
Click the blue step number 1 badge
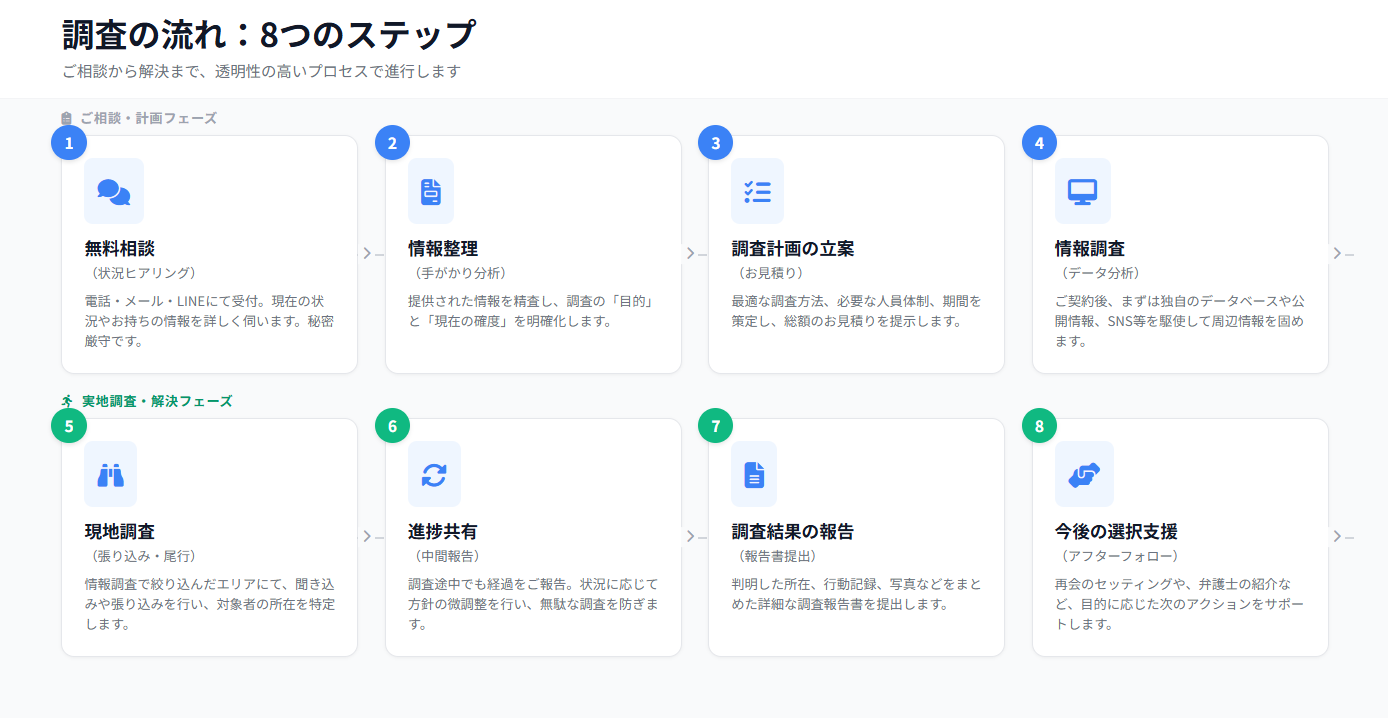69,143
